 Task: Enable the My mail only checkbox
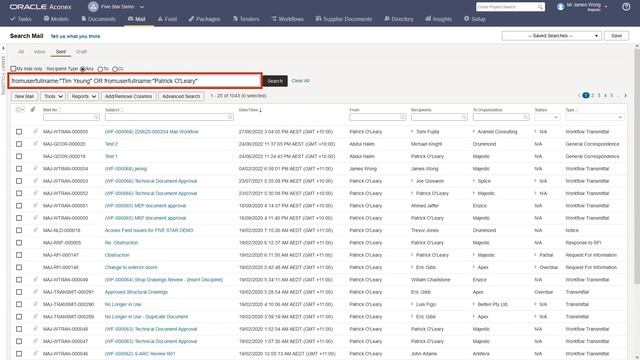click(13, 69)
